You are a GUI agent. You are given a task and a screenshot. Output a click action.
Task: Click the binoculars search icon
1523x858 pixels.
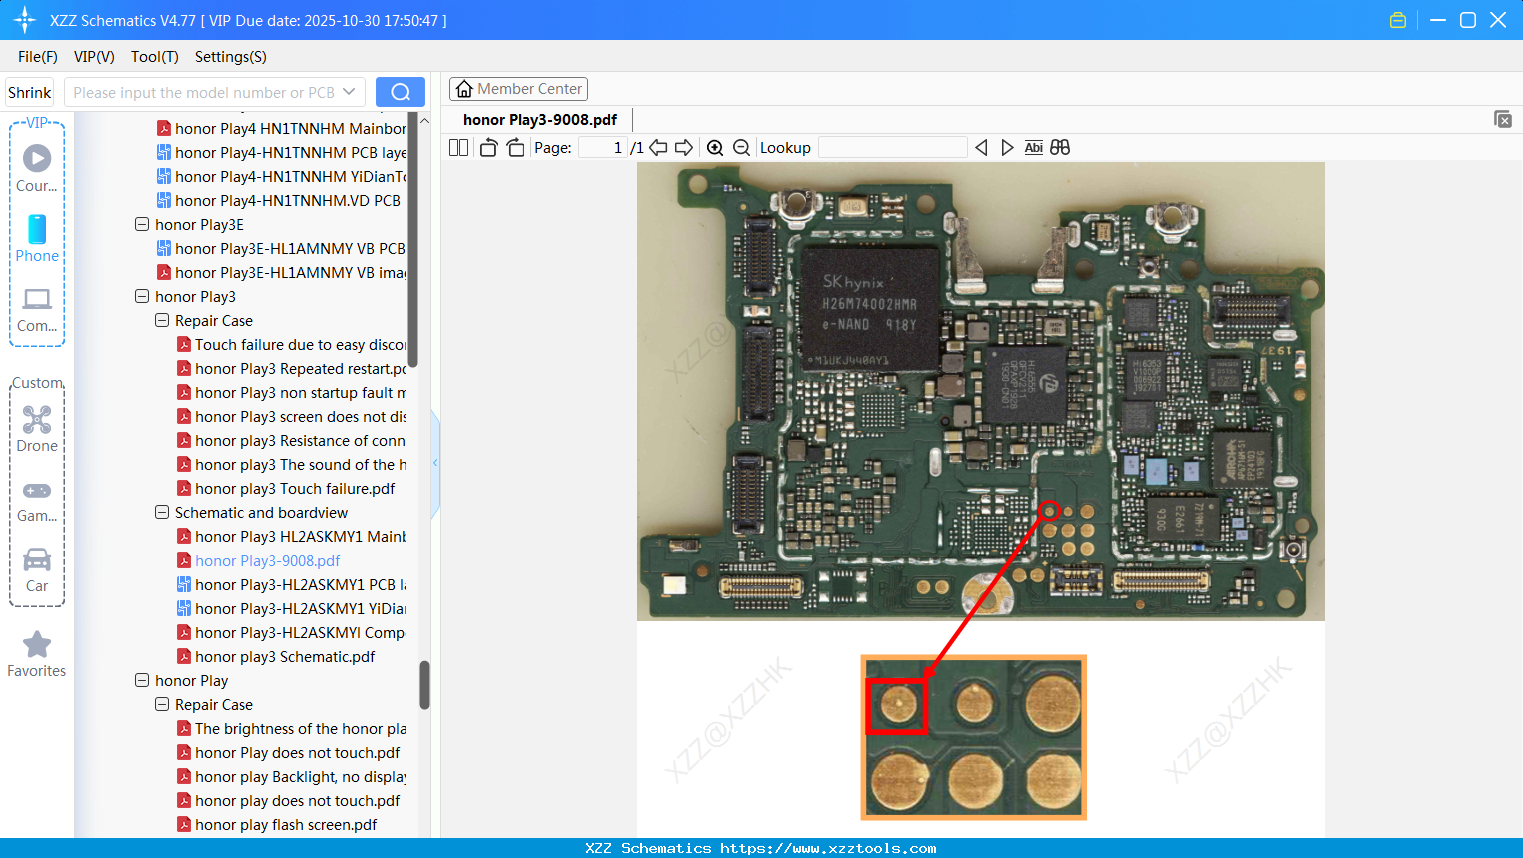[1060, 148]
